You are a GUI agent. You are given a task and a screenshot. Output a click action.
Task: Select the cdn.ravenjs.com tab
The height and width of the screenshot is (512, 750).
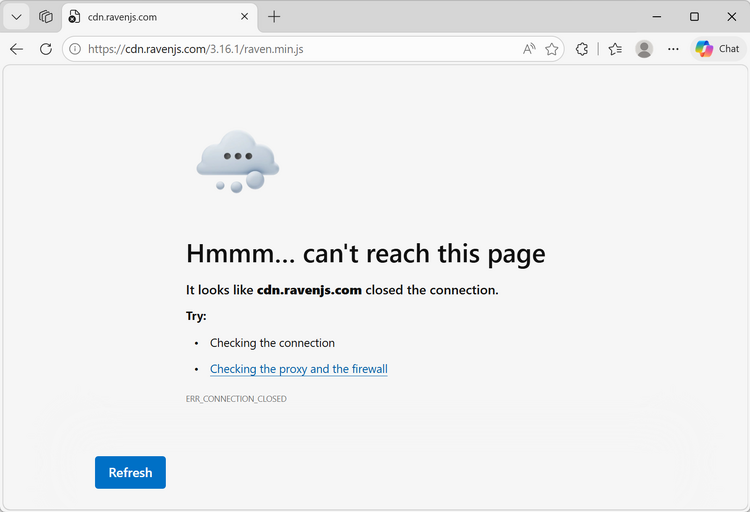point(159,17)
